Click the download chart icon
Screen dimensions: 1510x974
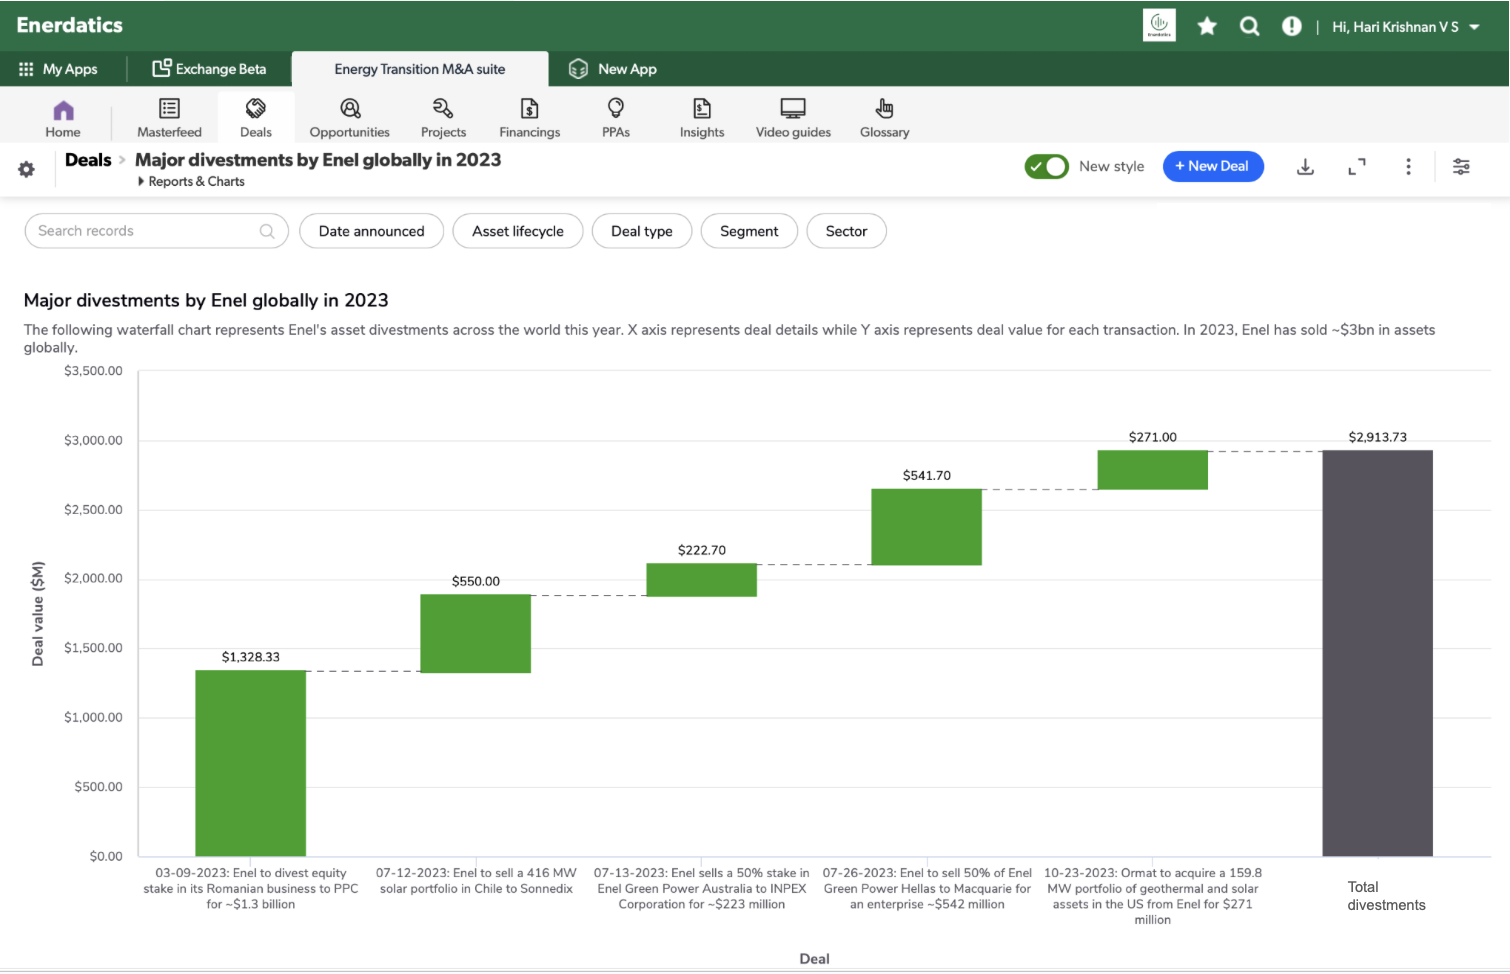click(1305, 167)
